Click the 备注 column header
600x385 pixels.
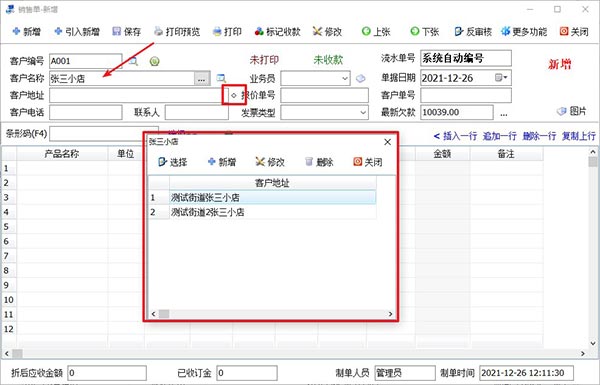(x=506, y=154)
